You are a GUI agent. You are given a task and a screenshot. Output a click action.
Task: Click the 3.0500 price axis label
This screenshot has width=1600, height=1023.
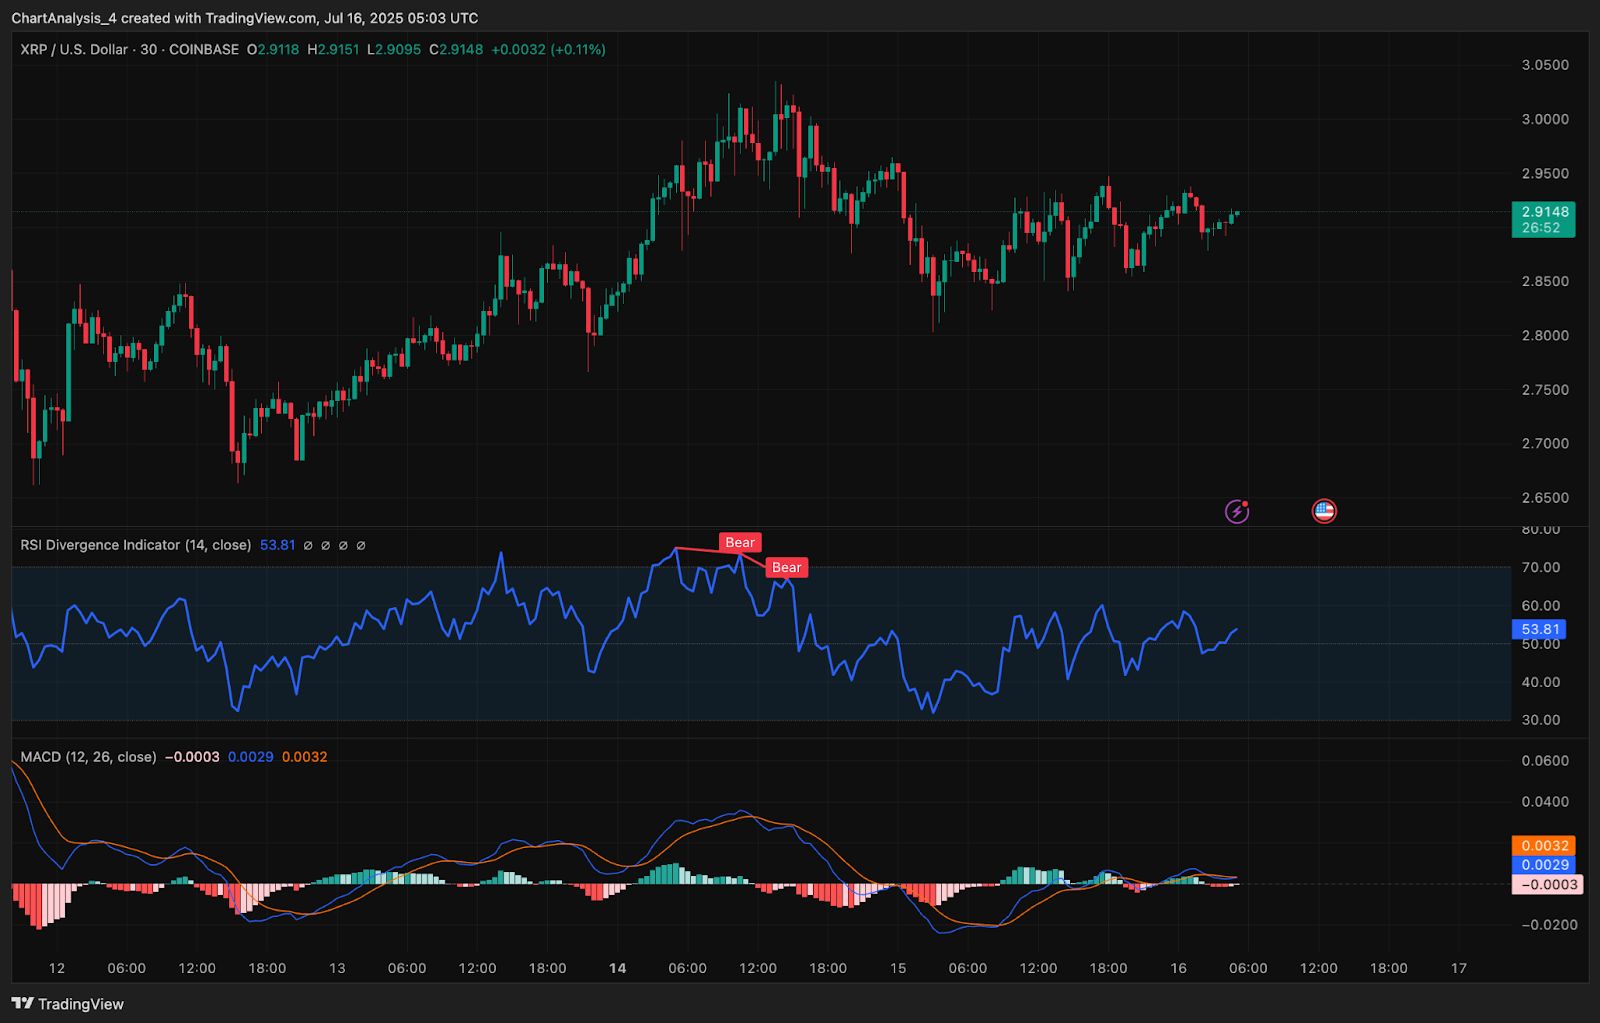[x=1545, y=65]
